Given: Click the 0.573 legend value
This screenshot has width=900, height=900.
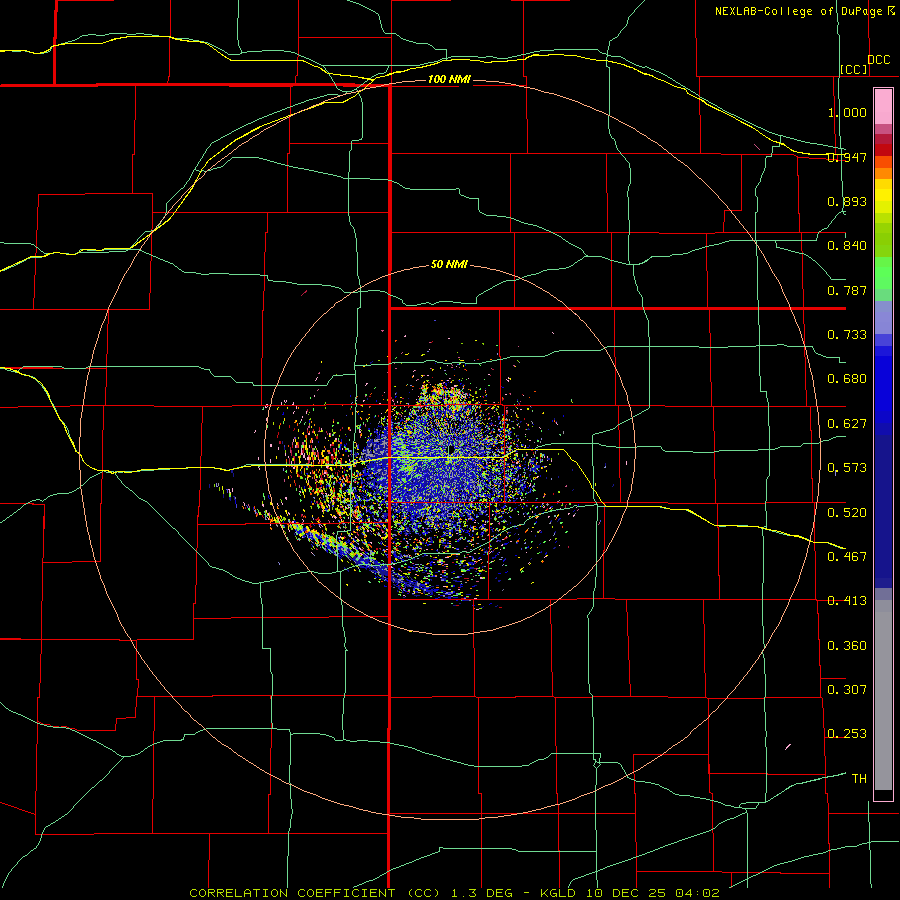Looking at the screenshot, I should (847, 468).
